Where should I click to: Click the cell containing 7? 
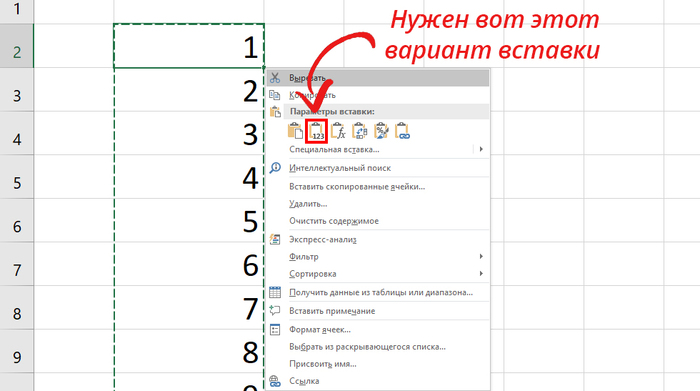189,308
